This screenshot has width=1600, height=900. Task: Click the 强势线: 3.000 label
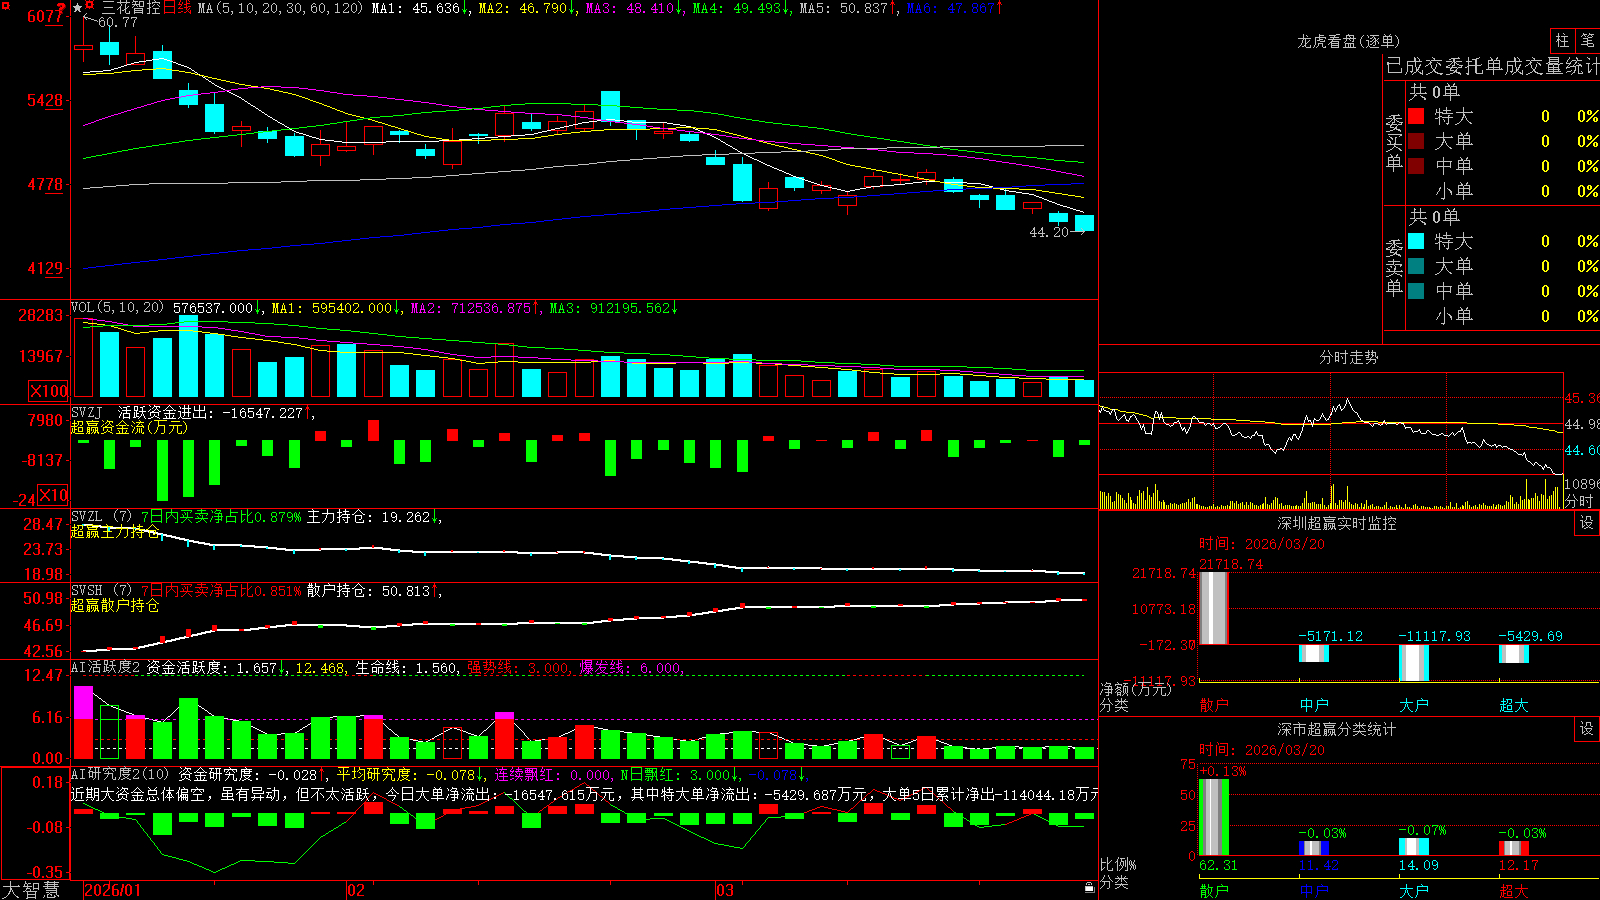click(x=519, y=667)
